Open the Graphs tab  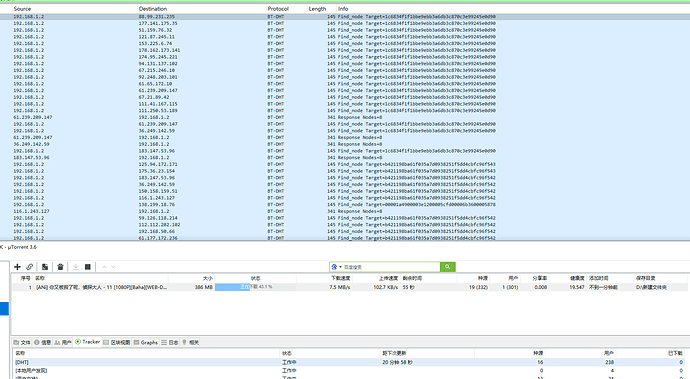(146, 342)
